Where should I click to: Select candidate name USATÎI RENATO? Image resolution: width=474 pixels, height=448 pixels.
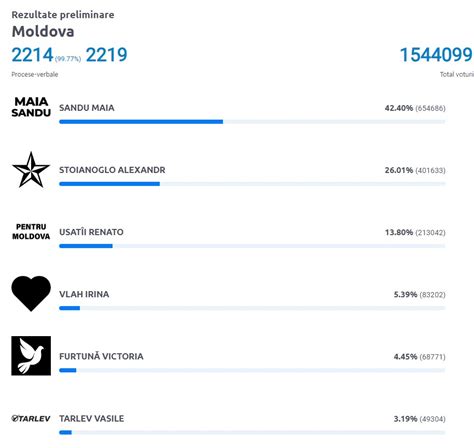click(x=91, y=232)
